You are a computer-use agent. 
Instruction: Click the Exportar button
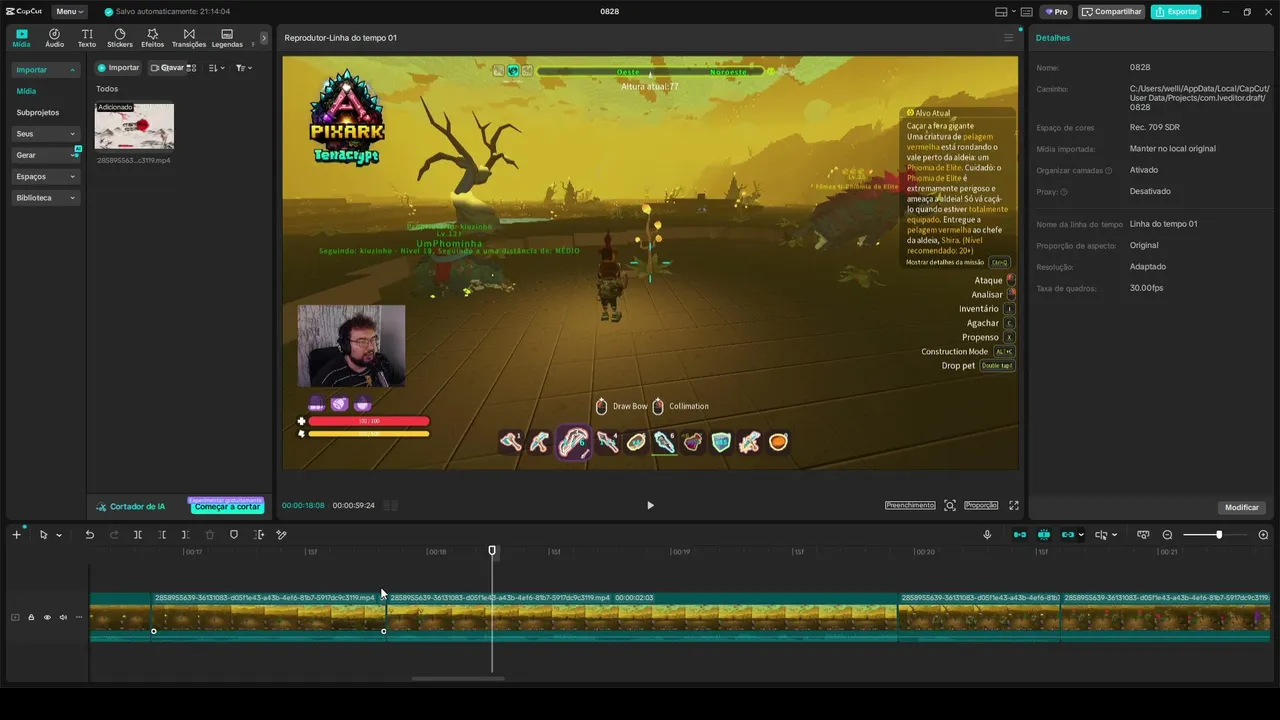(x=1176, y=12)
